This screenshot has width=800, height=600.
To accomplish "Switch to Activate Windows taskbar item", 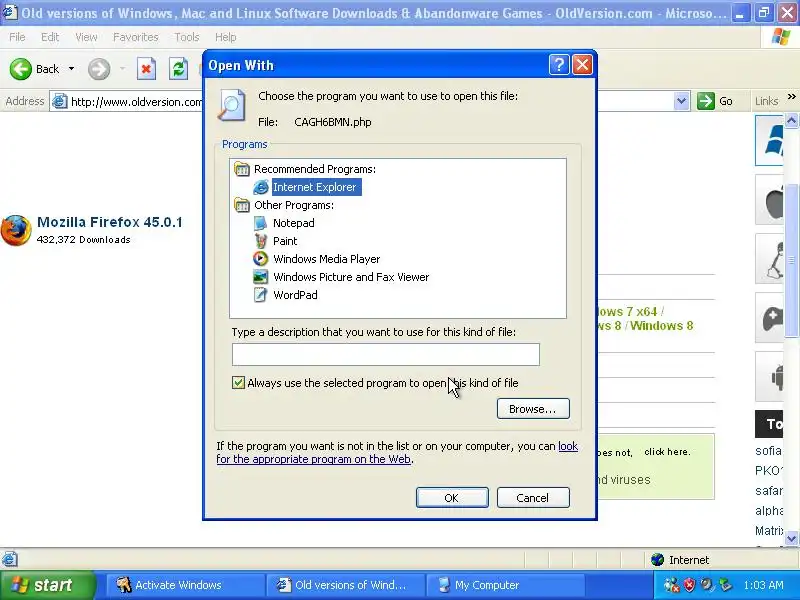I will coord(184,585).
